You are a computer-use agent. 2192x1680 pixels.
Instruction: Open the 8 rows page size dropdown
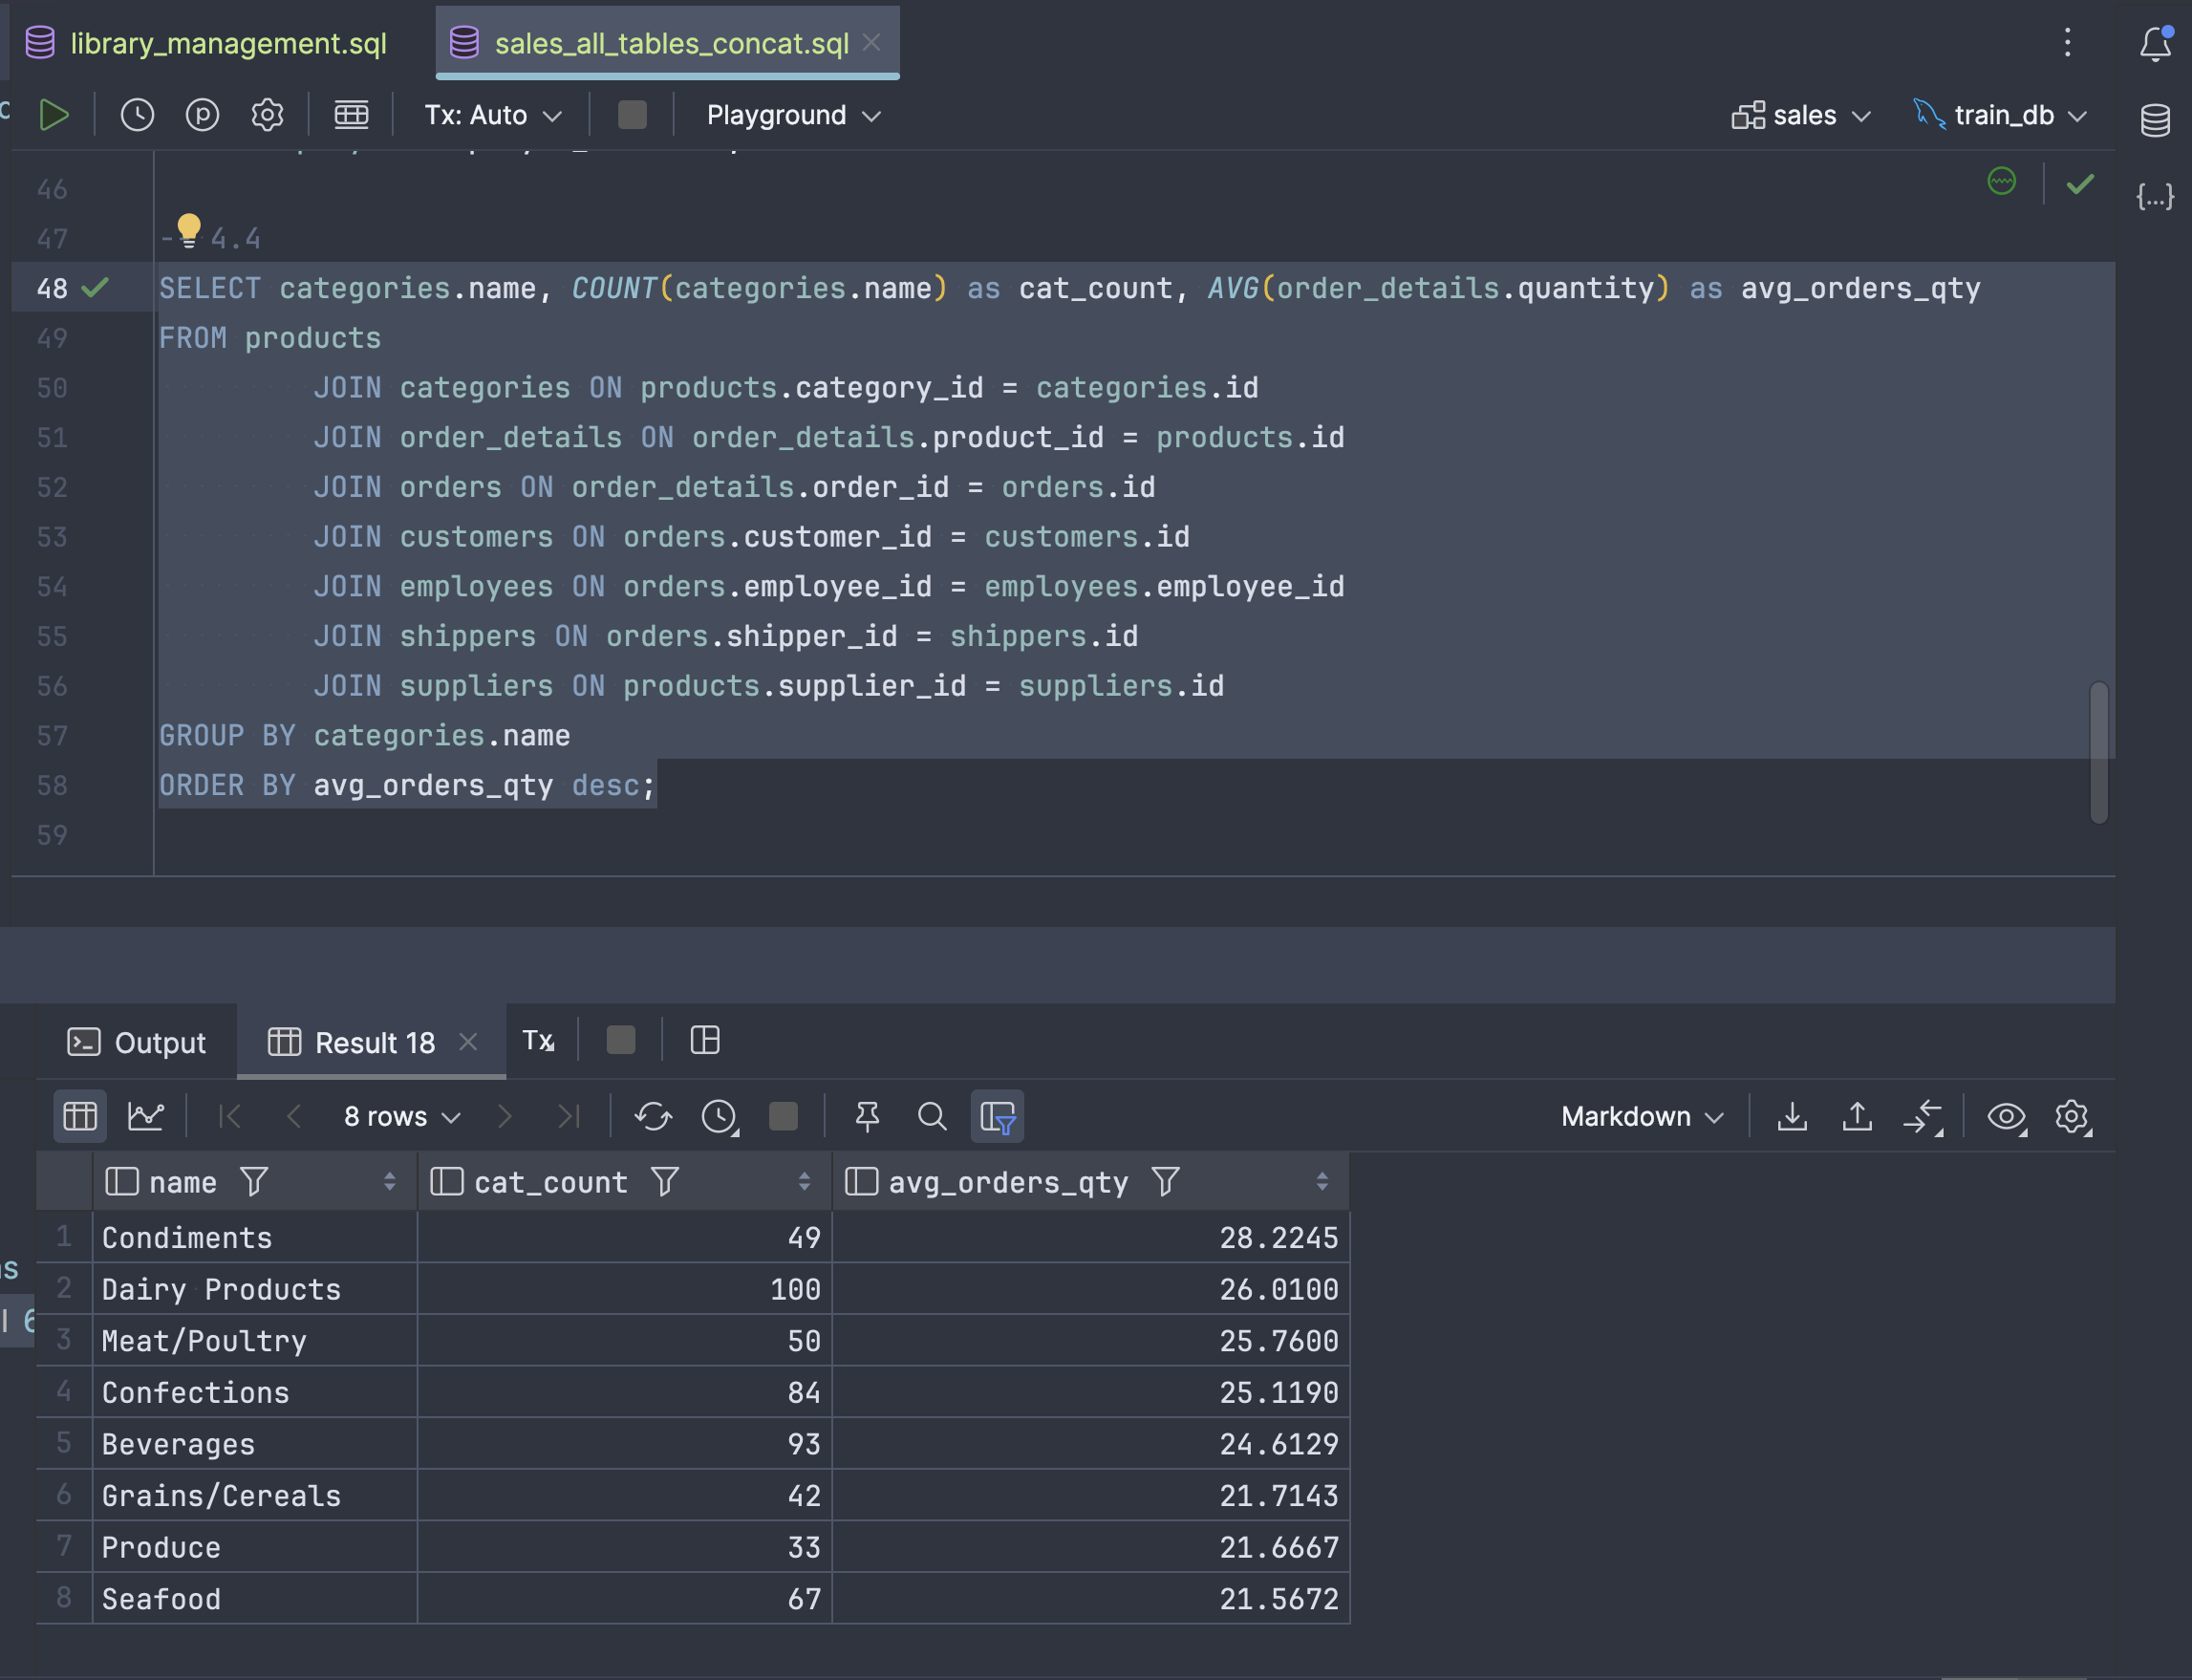click(401, 1116)
